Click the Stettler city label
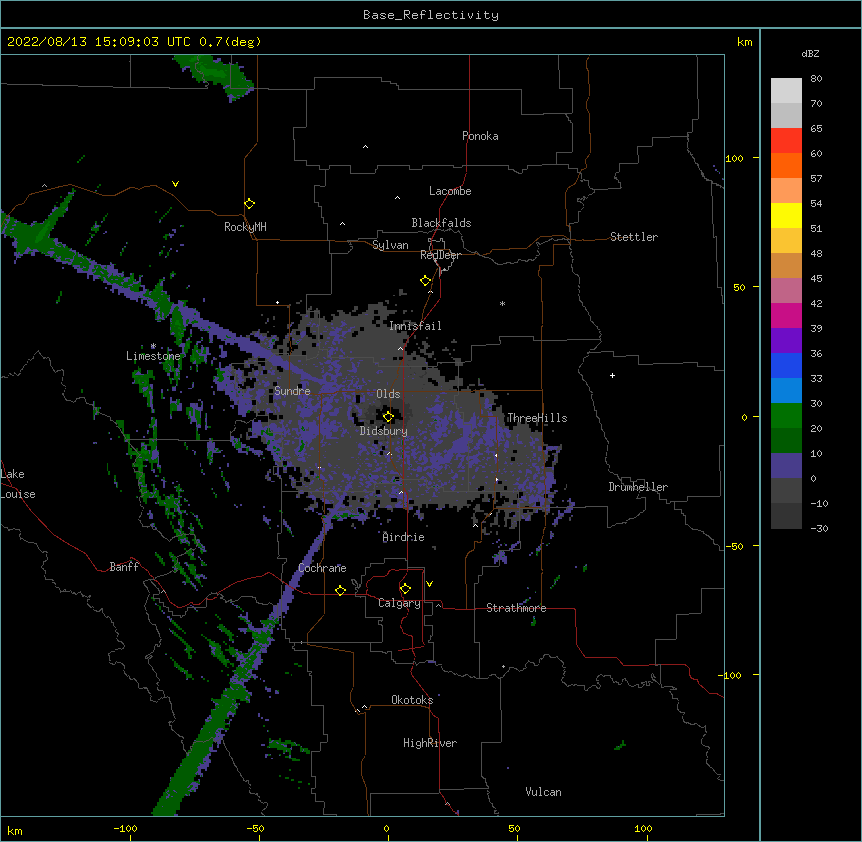Image resolution: width=862 pixels, height=842 pixels. pos(633,237)
